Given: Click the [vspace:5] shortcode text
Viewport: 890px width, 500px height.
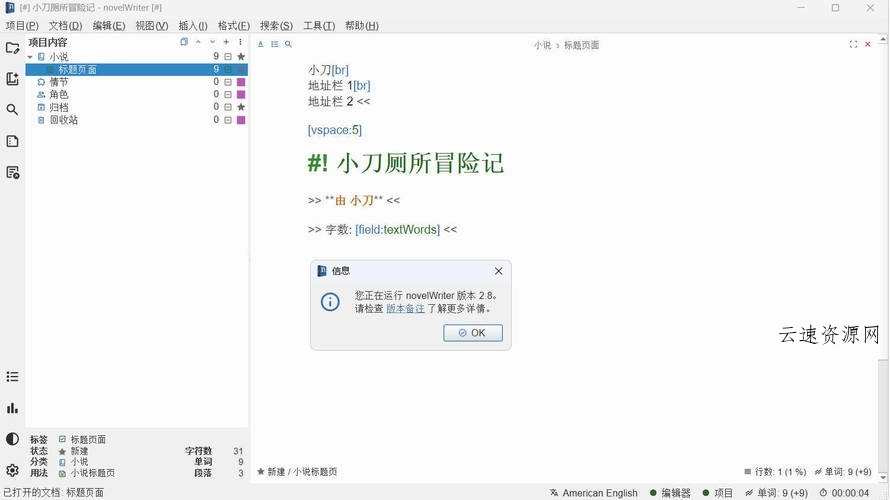Looking at the screenshot, I should 334,130.
